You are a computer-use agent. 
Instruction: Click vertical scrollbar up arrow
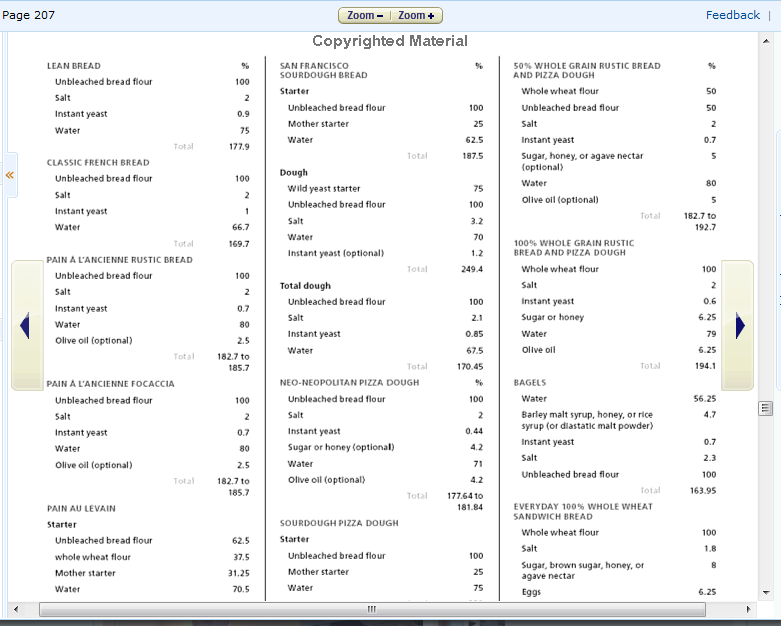pyautogui.click(x=766, y=41)
